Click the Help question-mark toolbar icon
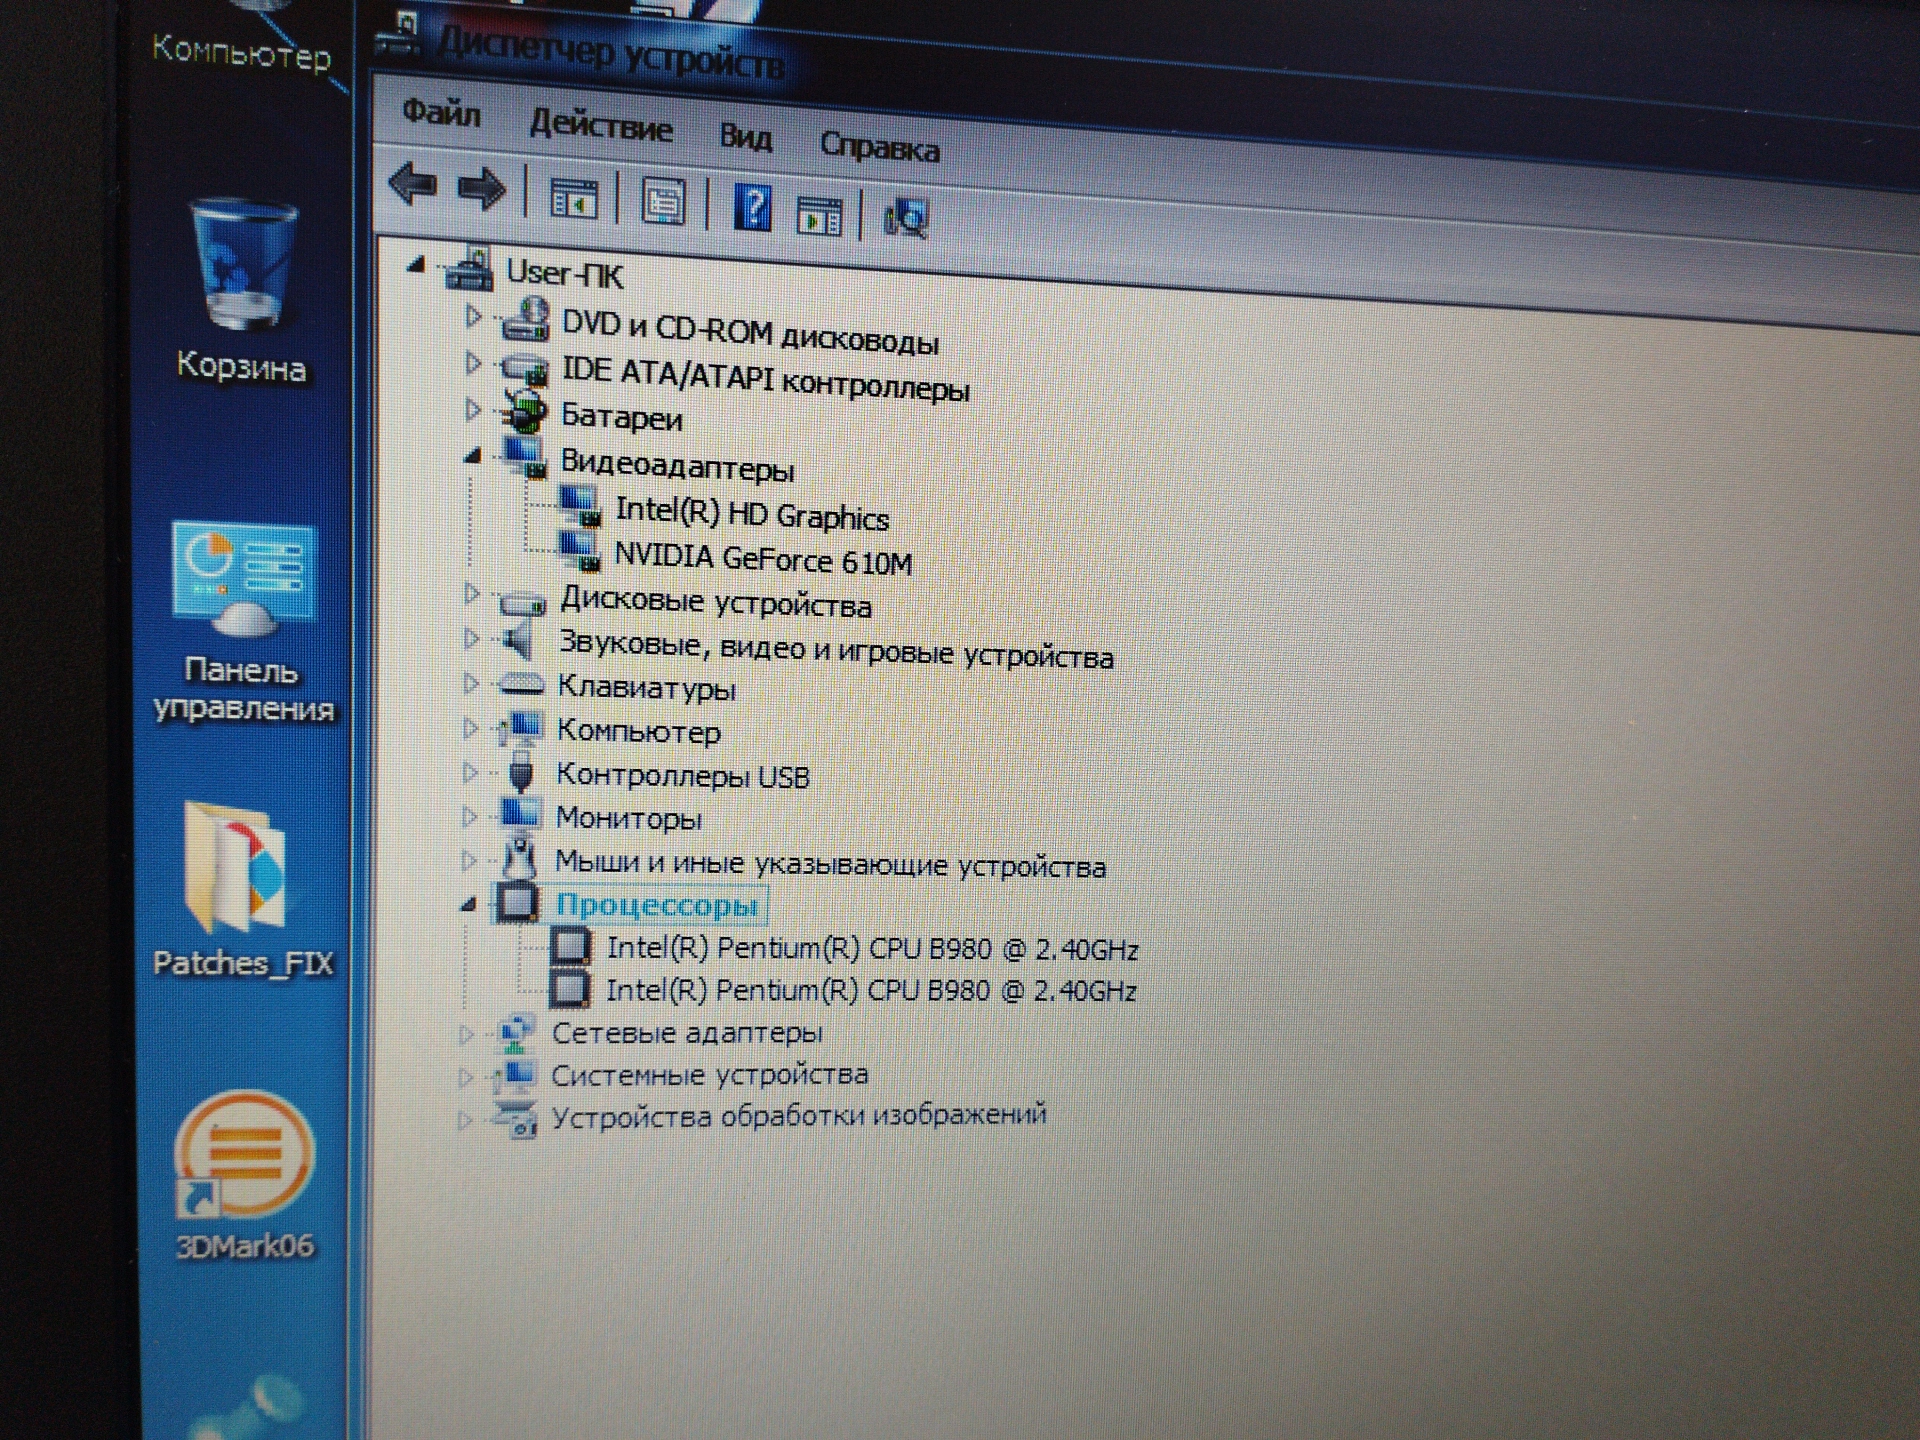This screenshot has height=1440, width=1920. coord(752,208)
